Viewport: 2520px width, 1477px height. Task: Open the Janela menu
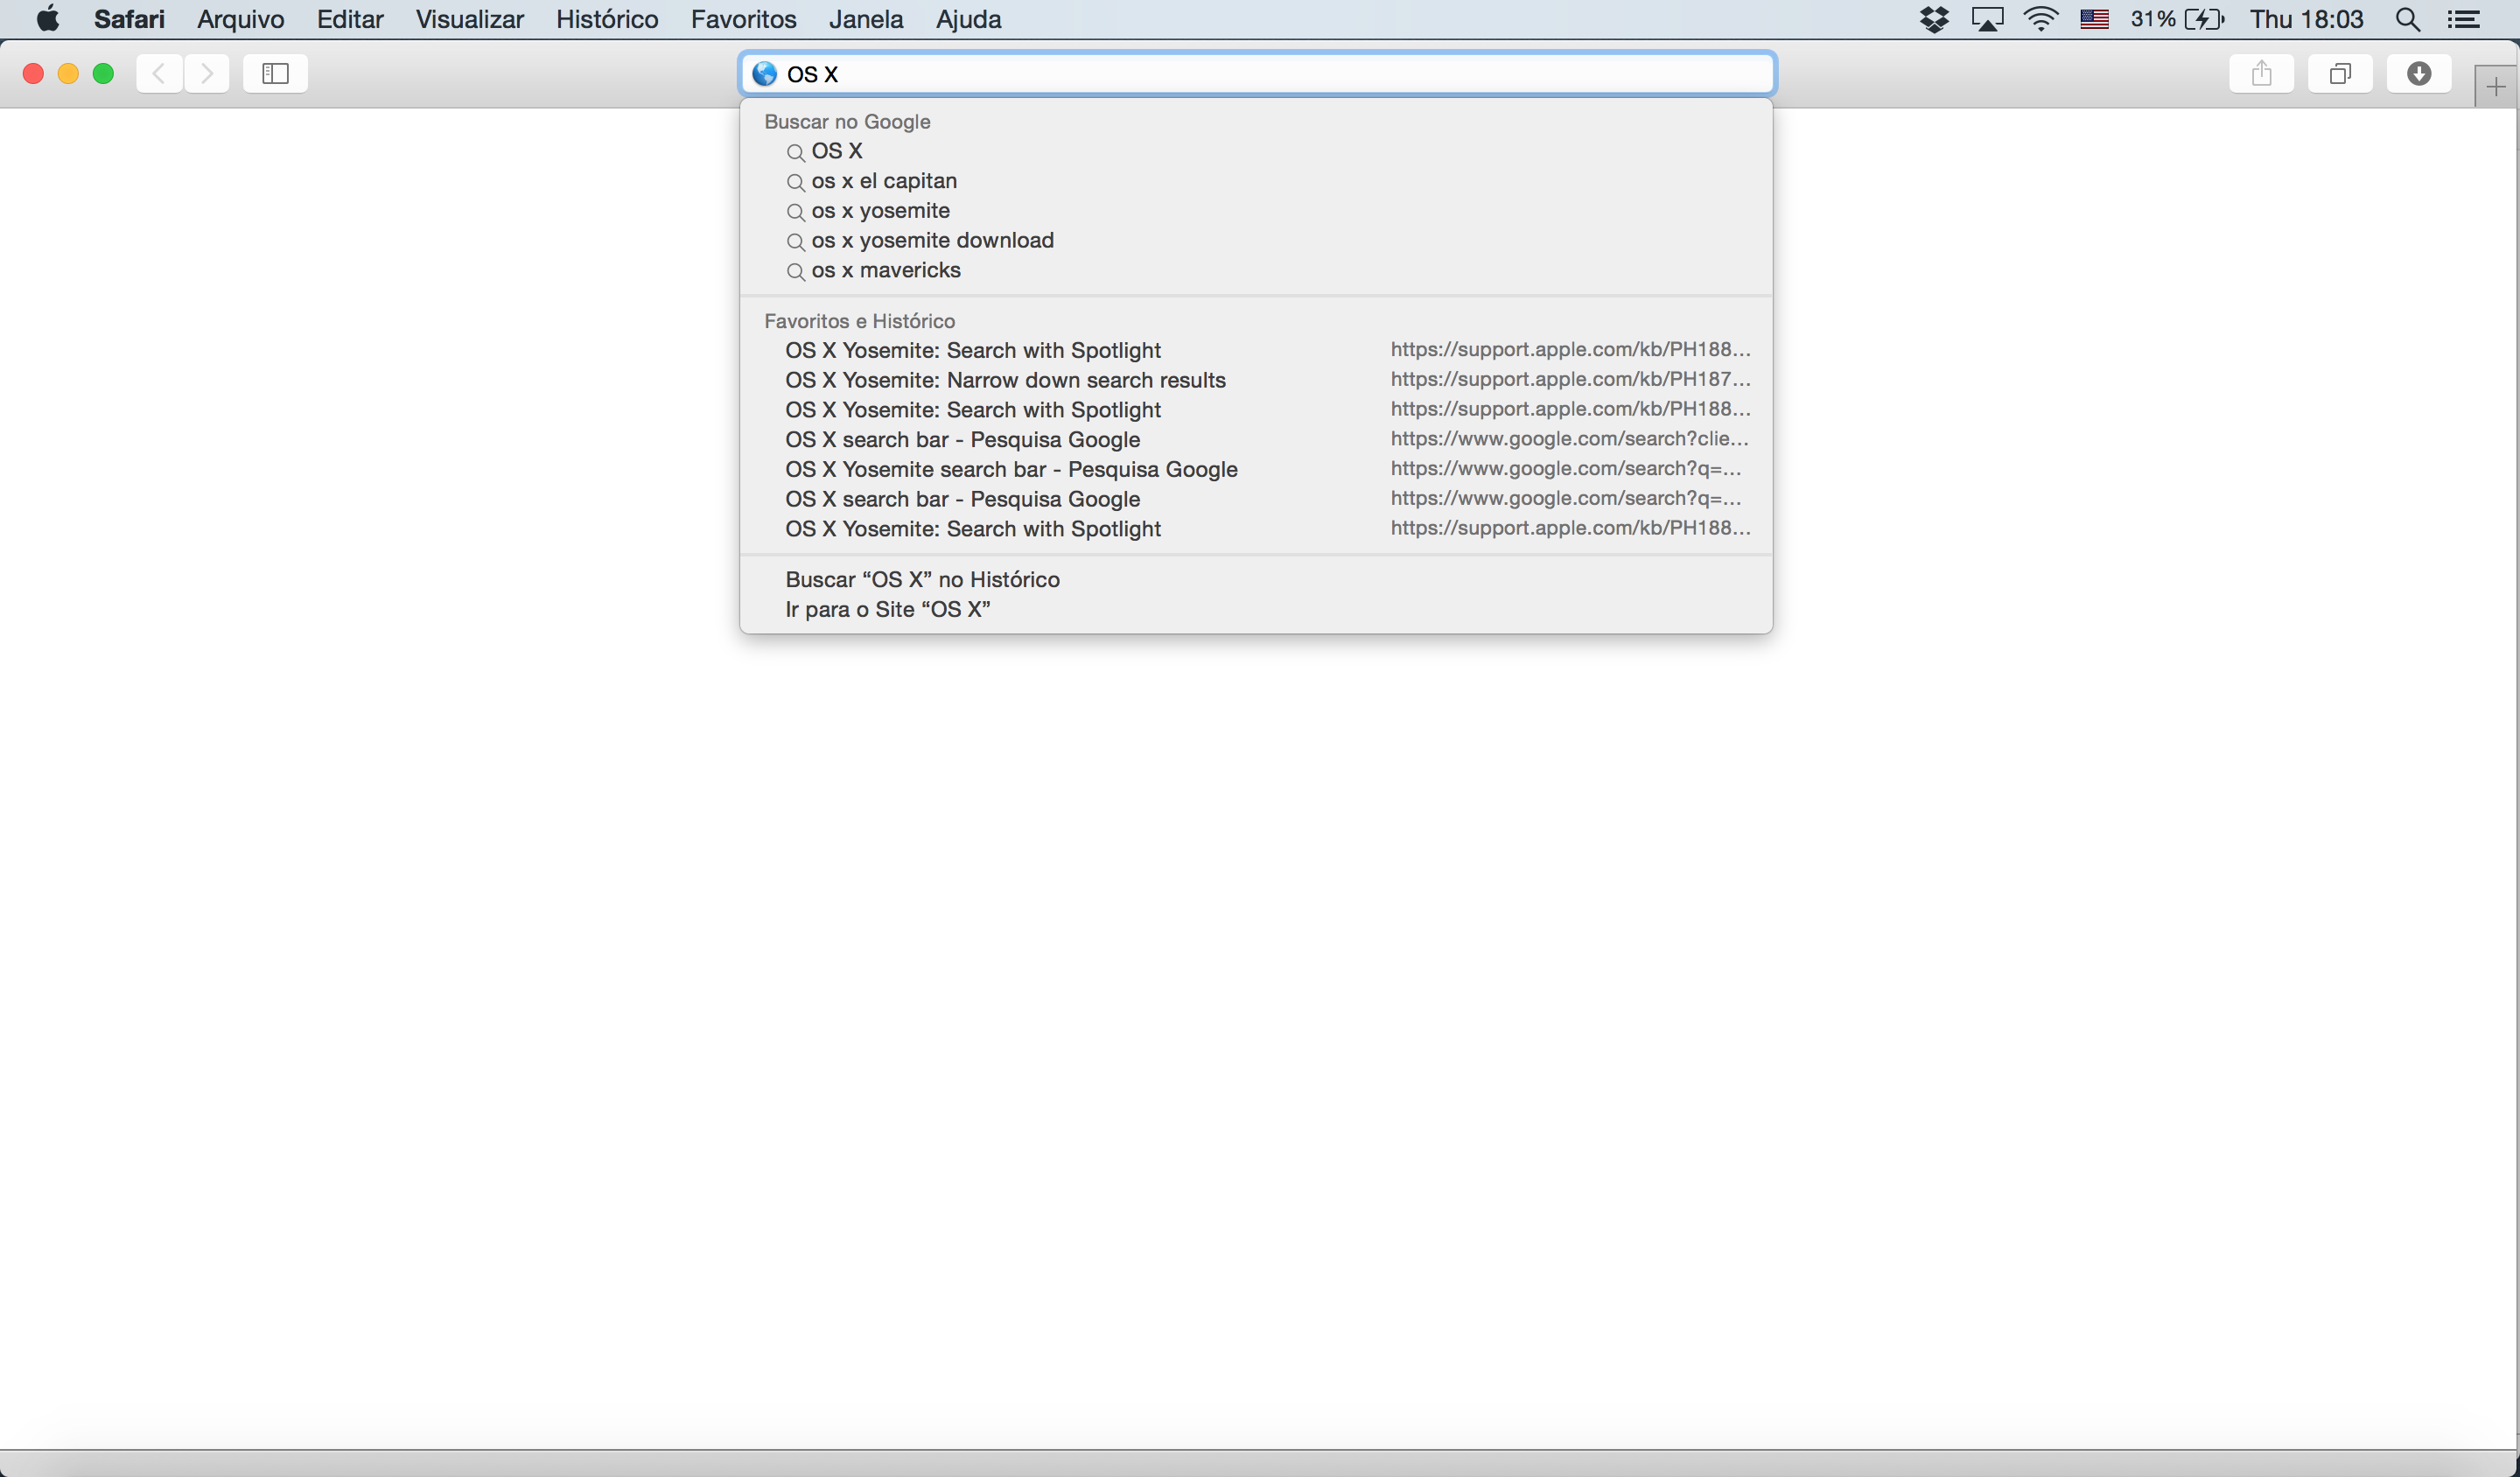(x=866, y=19)
